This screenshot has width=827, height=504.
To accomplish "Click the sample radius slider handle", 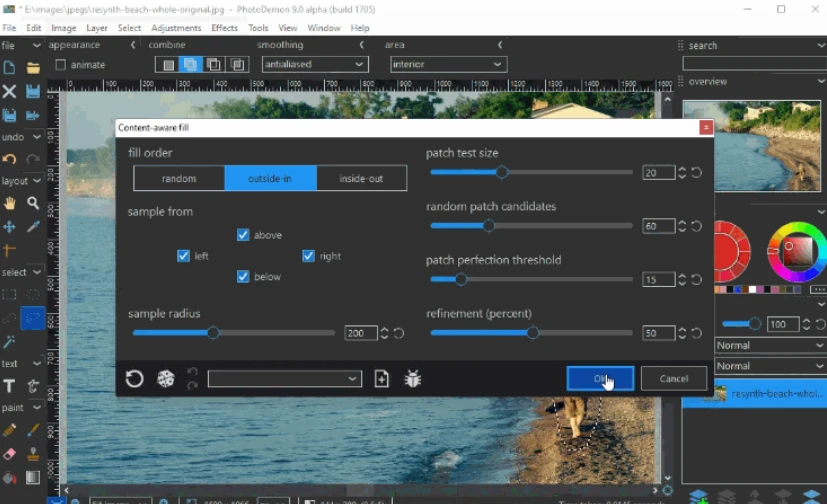I will pyautogui.click(x=213, y=333).
